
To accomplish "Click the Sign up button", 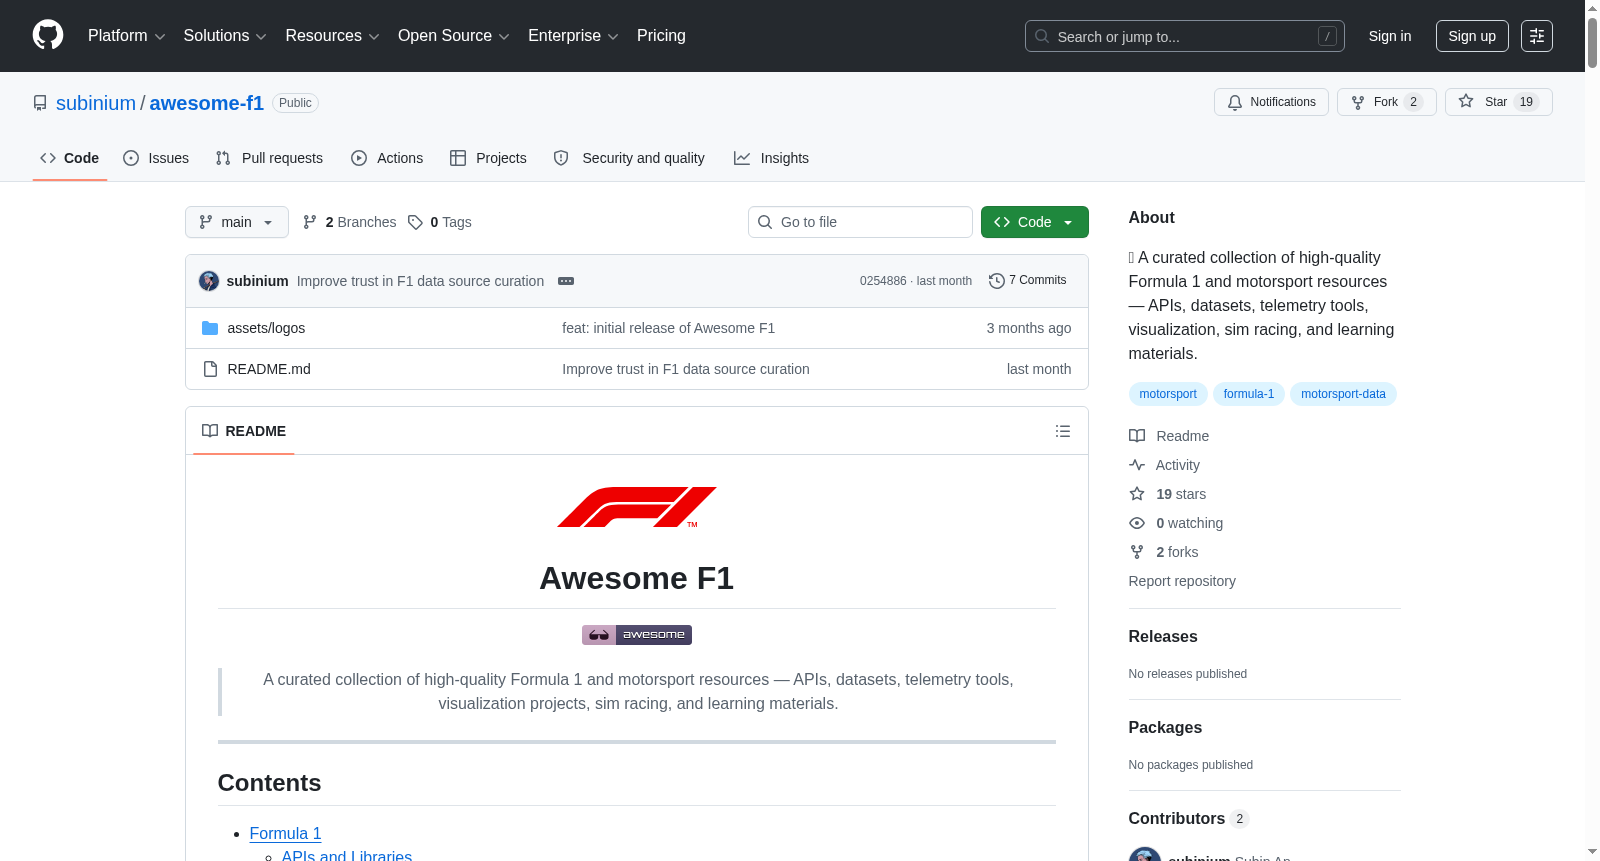I will coord(1472,36).
